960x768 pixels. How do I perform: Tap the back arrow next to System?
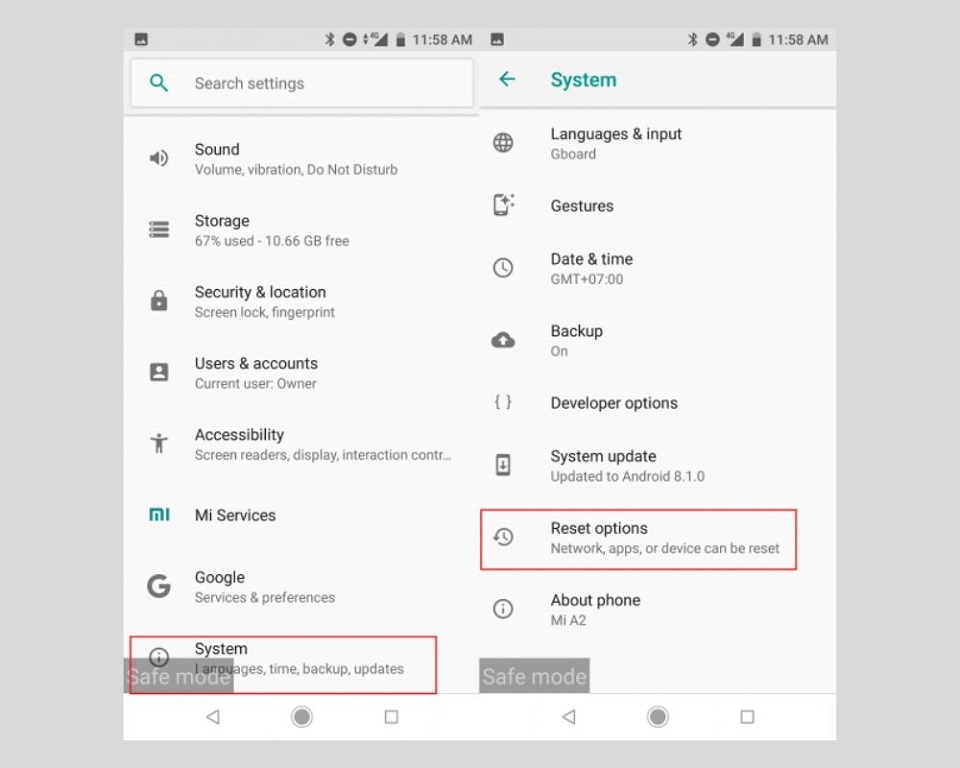[507, 79]
